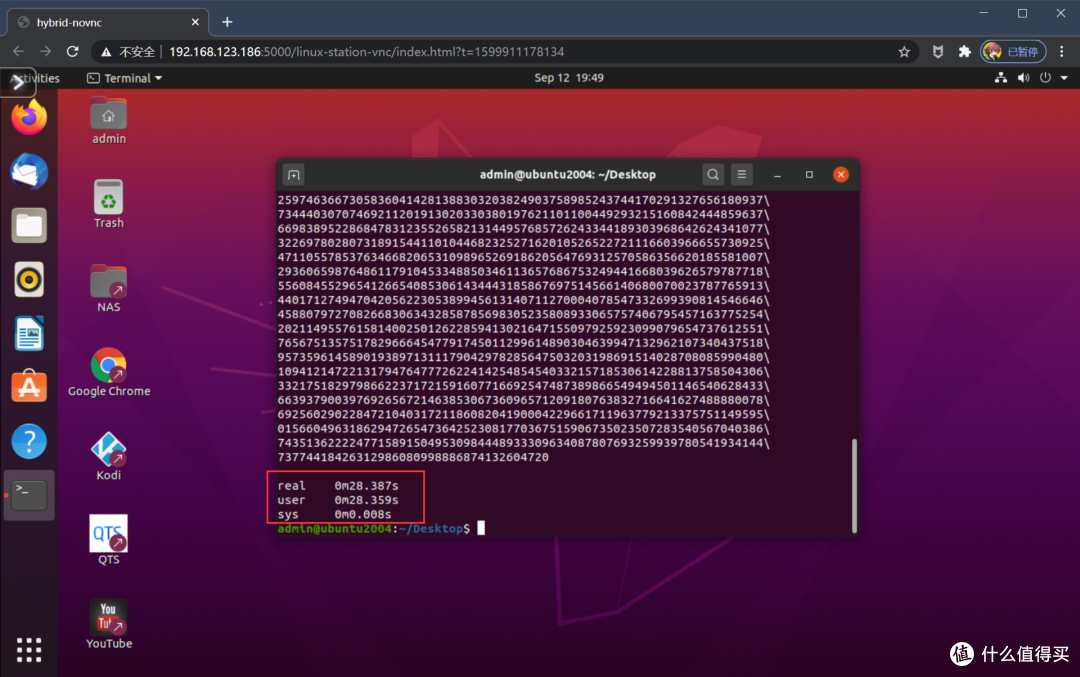This screenshot has height=677, width=1080.
Task: Open the shield extension icon in Chrome
Action: (937, 52)
